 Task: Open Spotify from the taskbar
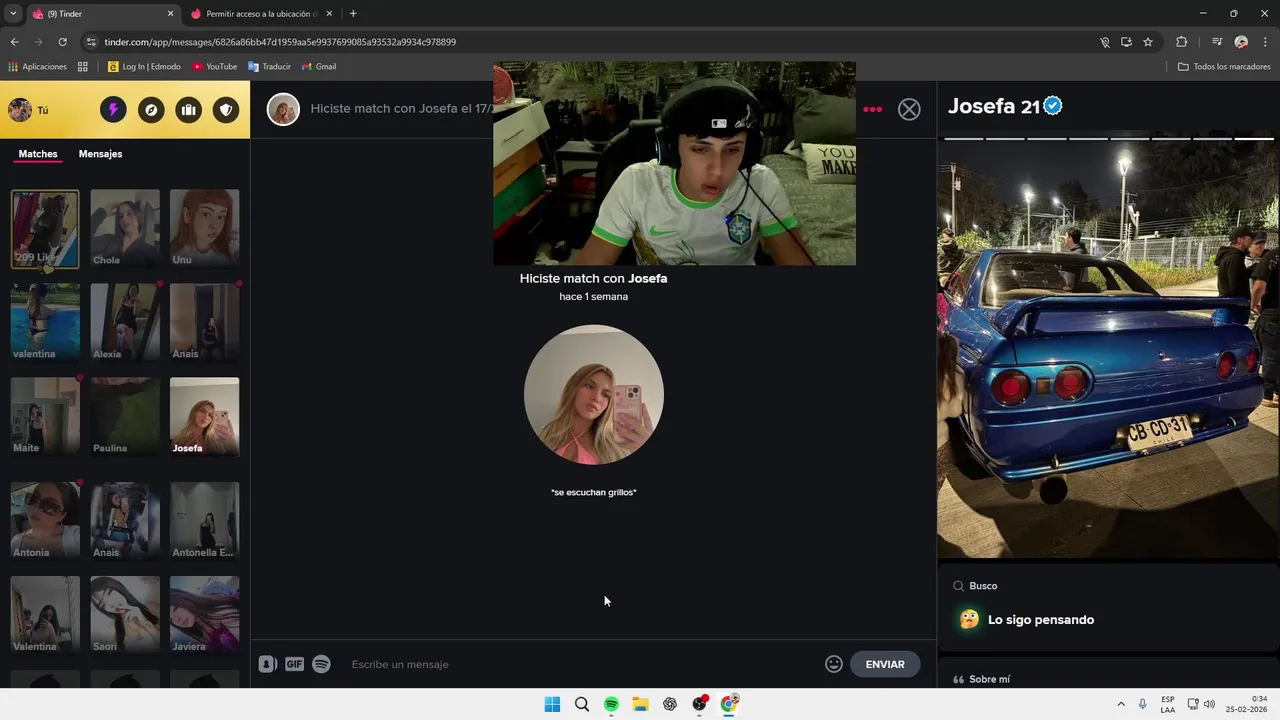pyautogui.click(x=611, y=704)
